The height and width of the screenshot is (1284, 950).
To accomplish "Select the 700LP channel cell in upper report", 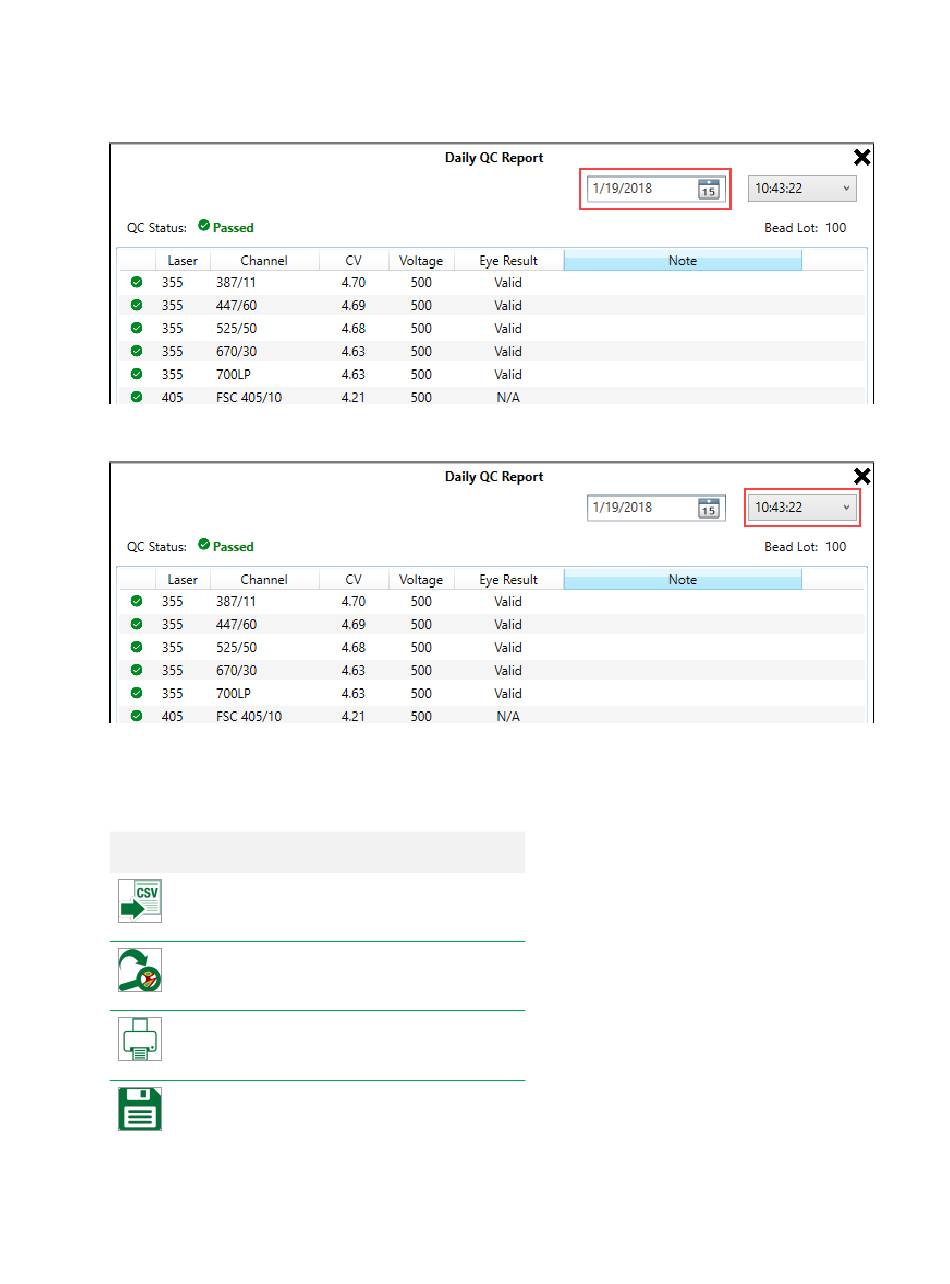I will click(235, 374).
